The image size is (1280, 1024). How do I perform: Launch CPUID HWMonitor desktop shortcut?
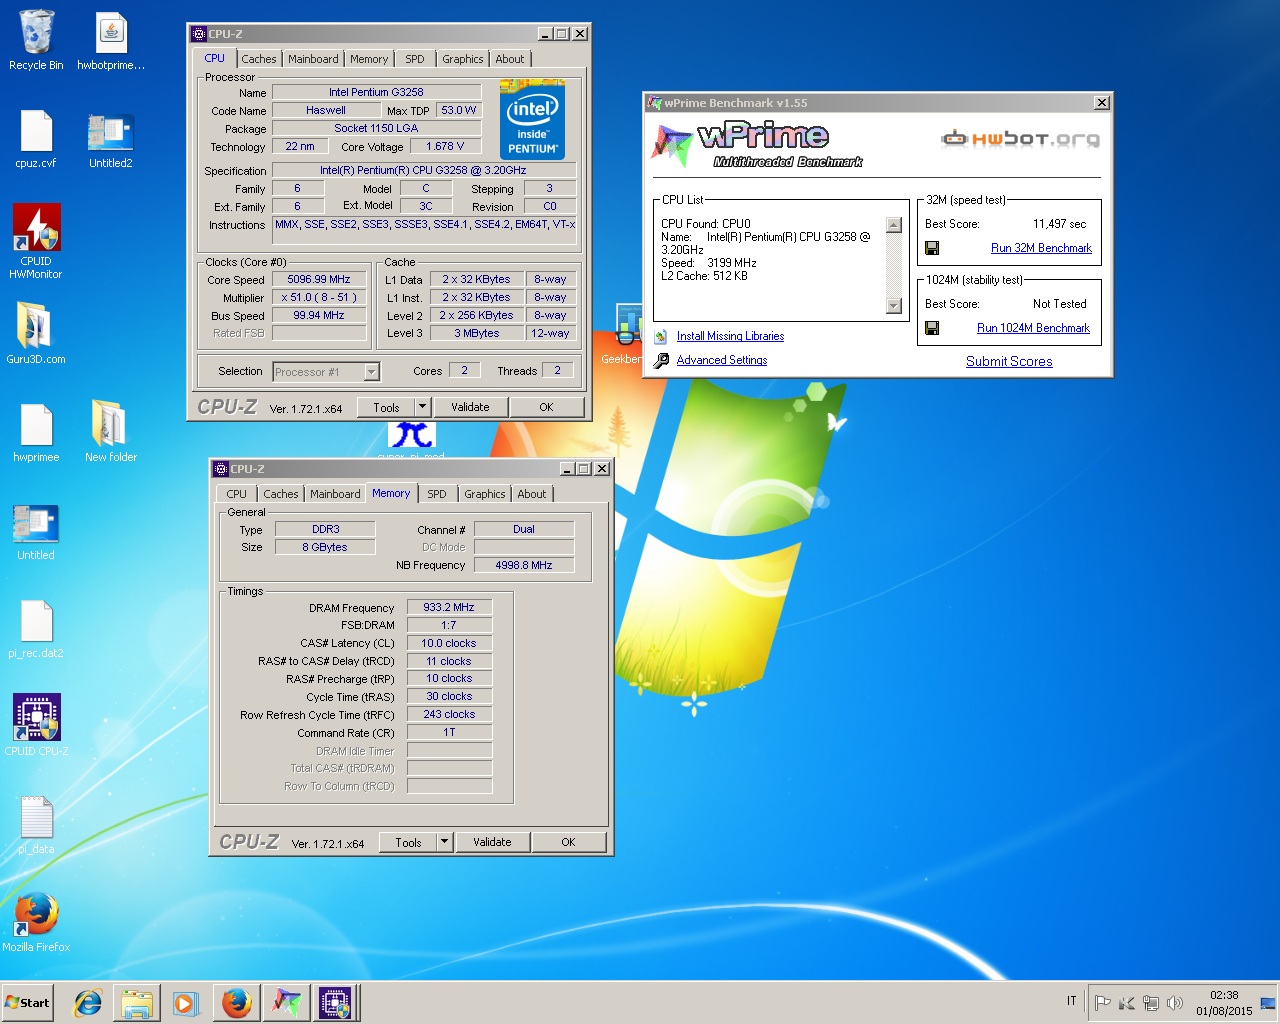pyautogui.click(x=36, y=241)
